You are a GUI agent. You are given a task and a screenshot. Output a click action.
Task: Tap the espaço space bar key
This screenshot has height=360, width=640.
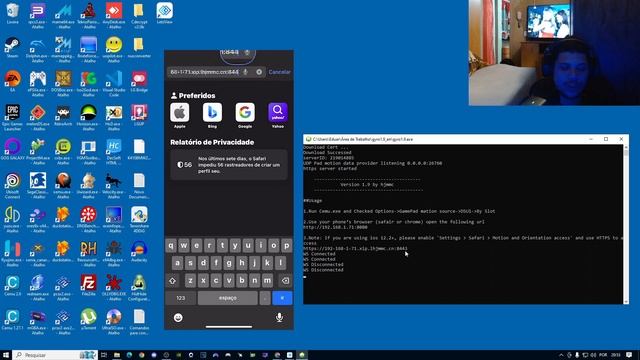pyautogui.click(x=228, y=298)
